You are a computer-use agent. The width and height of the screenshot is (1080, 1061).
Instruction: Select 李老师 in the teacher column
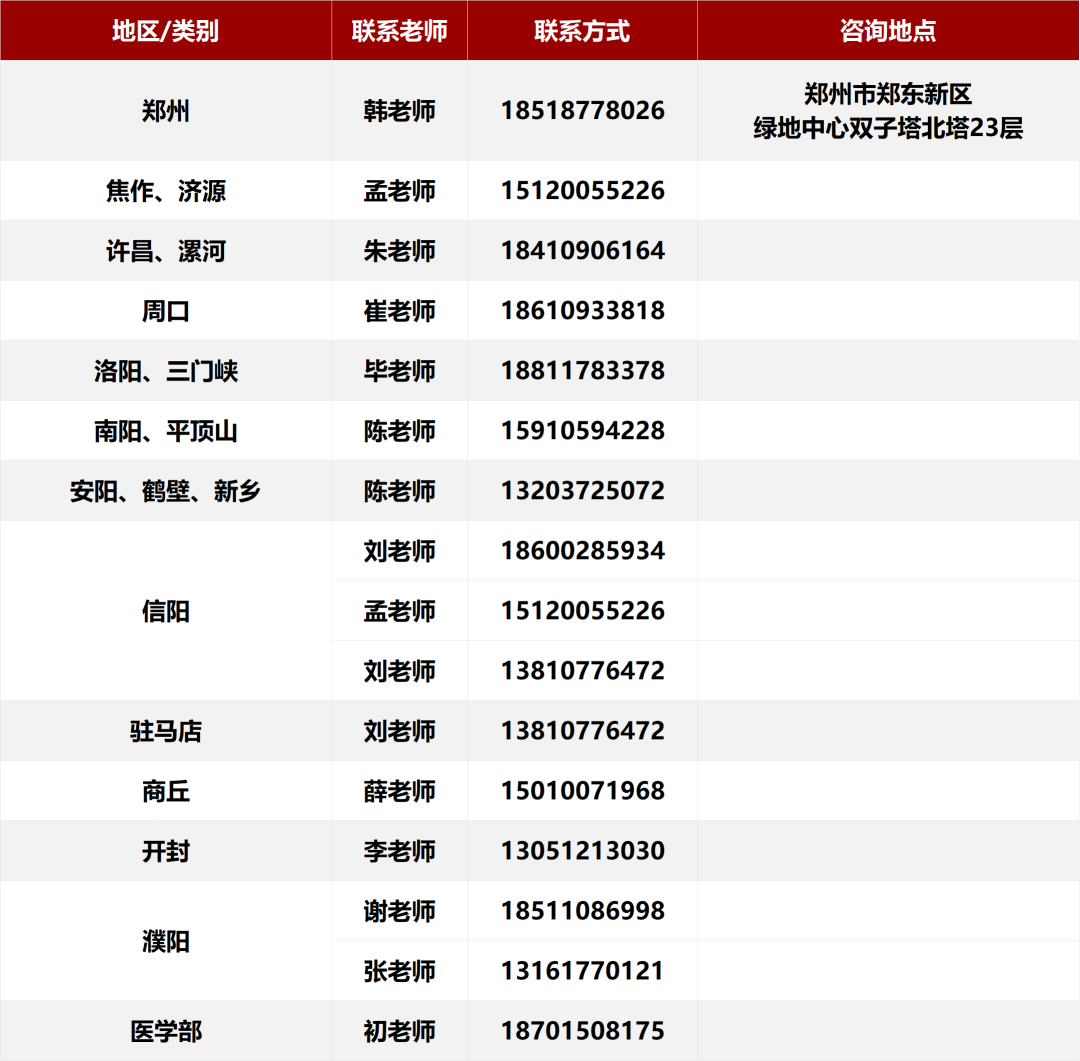click(x=399, y=851)
